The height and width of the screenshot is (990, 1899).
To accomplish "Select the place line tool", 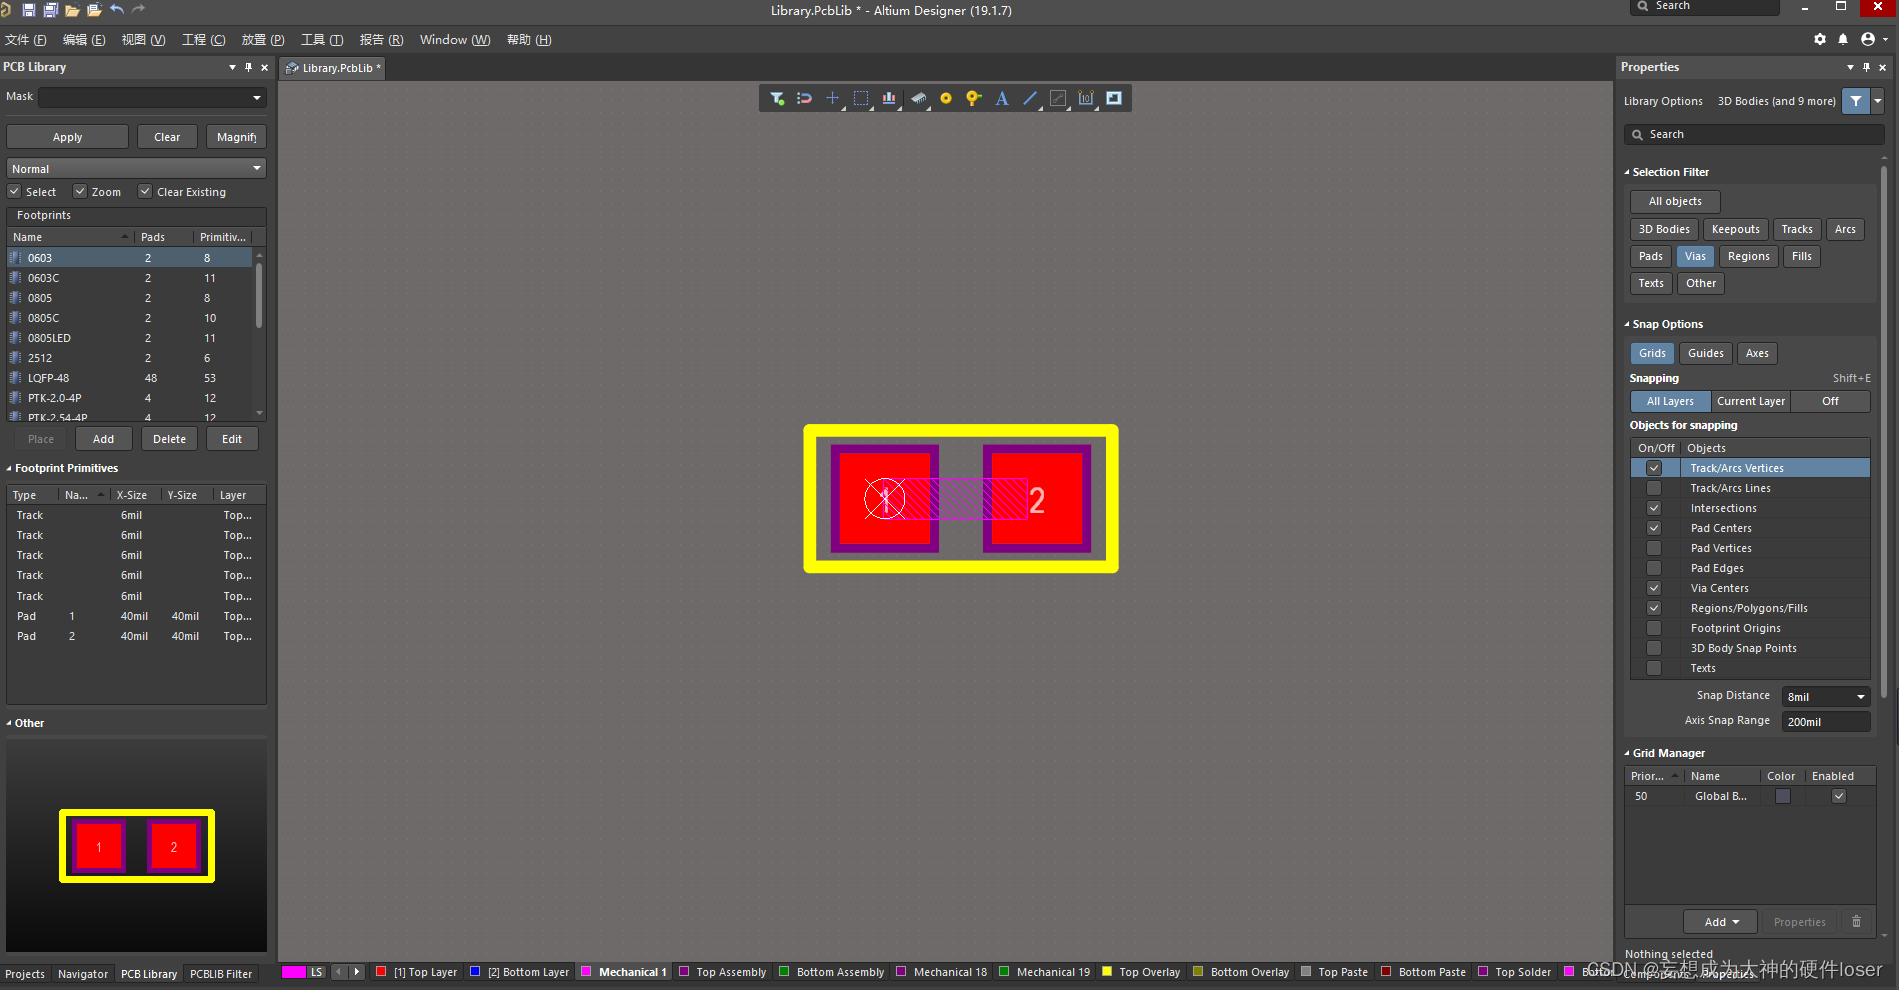I will [x=1030, y=98].
